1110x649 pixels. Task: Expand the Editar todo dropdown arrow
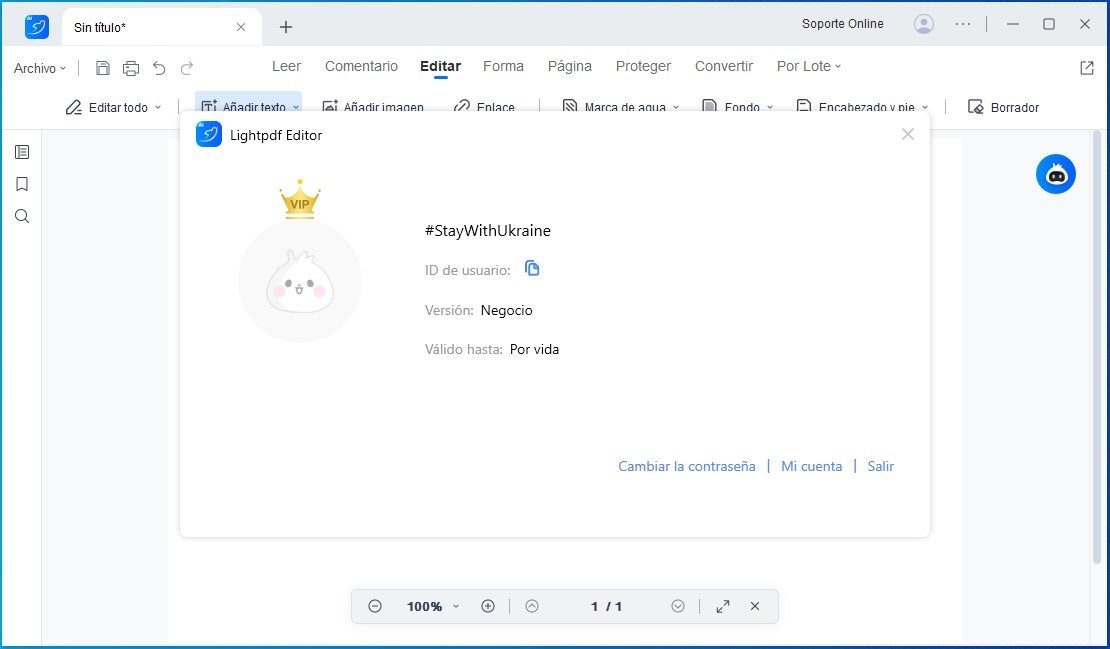click(158, 108)
